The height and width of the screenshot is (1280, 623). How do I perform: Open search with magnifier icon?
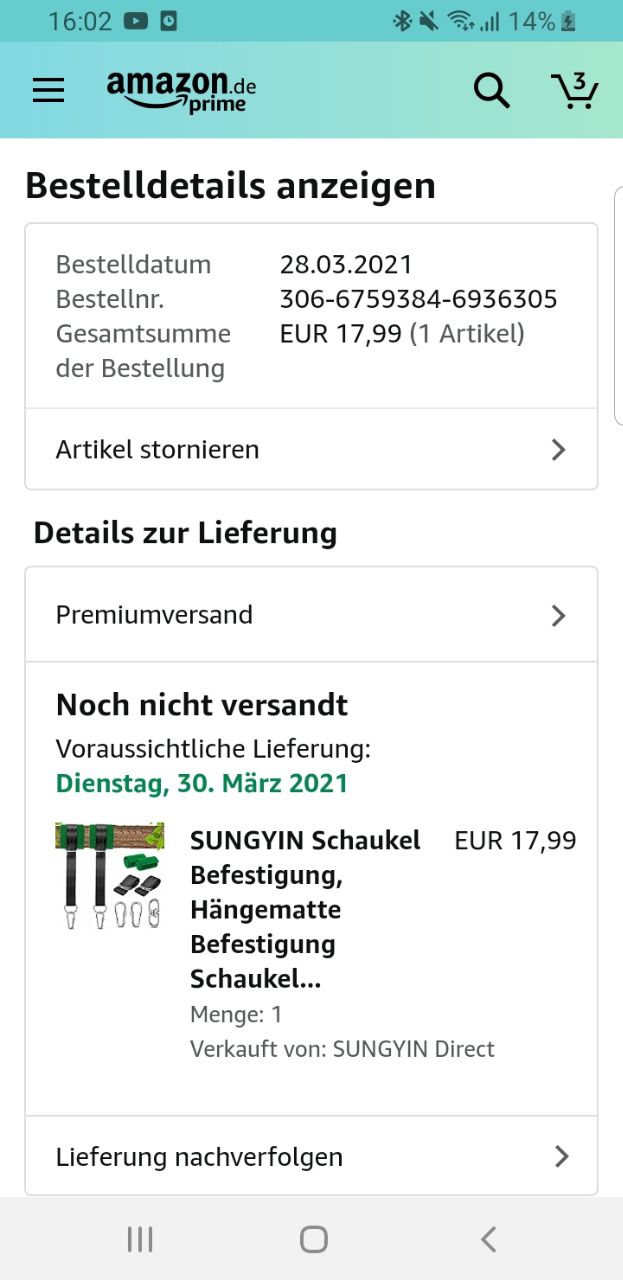pos(491,90)
